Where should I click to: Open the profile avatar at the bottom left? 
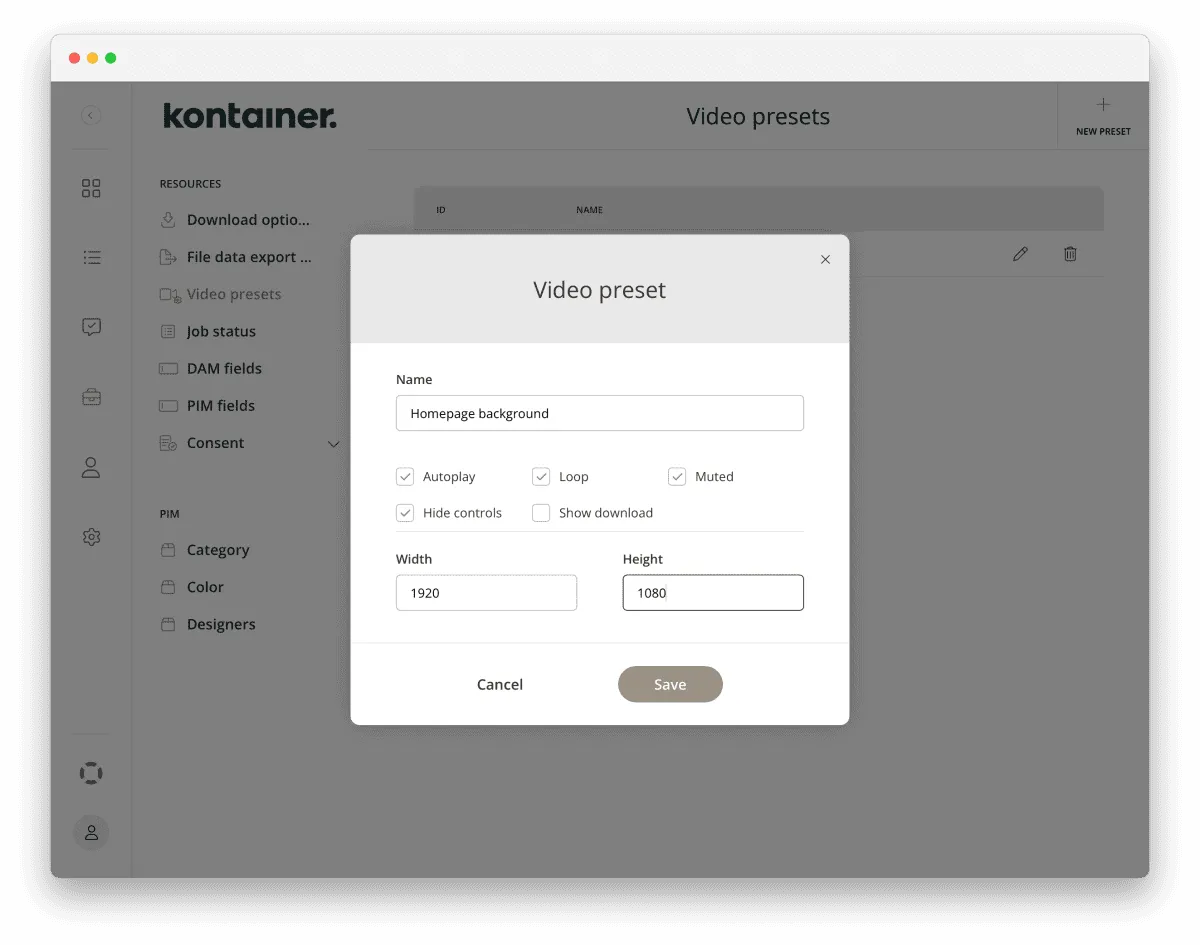(x=91, y=832)
